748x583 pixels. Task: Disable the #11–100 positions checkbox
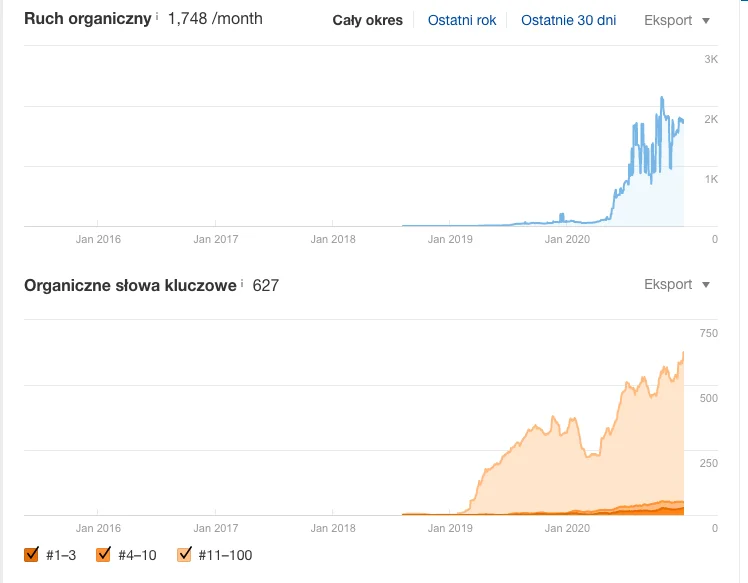pyautogui.click(x=184, y=555)
